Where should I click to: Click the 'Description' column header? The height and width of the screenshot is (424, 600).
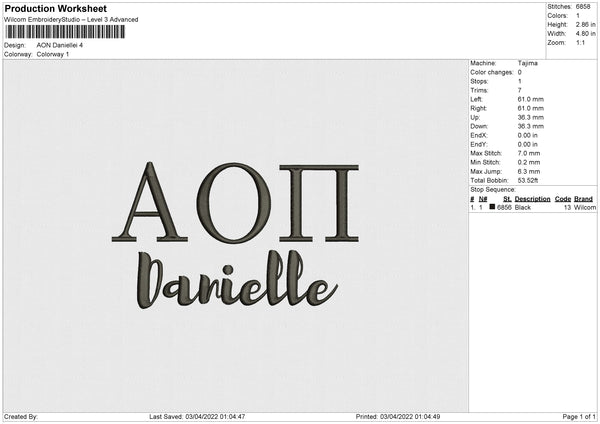[x=532, y=199]
